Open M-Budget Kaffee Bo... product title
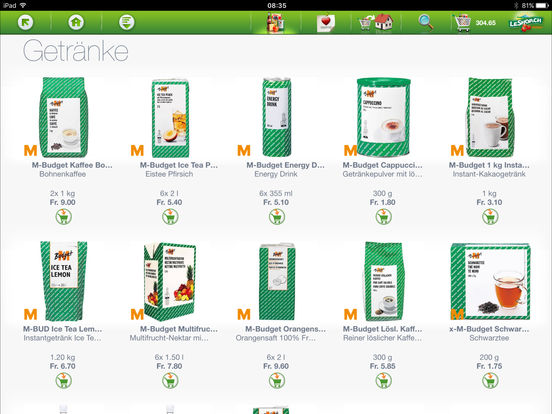The height and width of the screenshot is (414, 552). [x=72, y=165]
